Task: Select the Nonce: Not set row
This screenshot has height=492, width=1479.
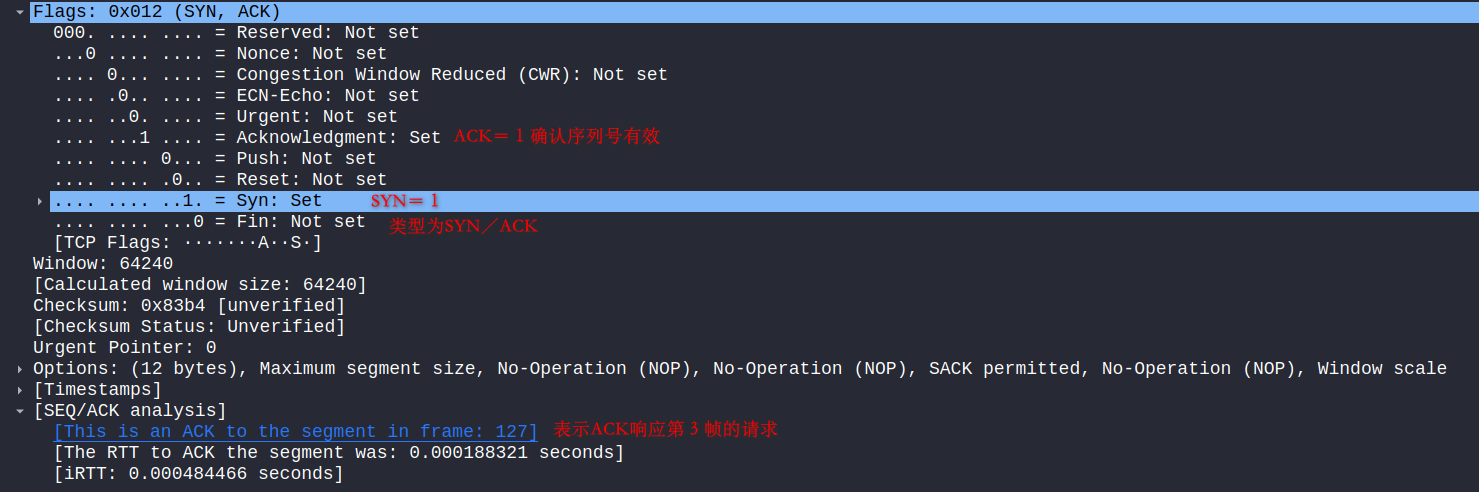Action: (220, 54)
